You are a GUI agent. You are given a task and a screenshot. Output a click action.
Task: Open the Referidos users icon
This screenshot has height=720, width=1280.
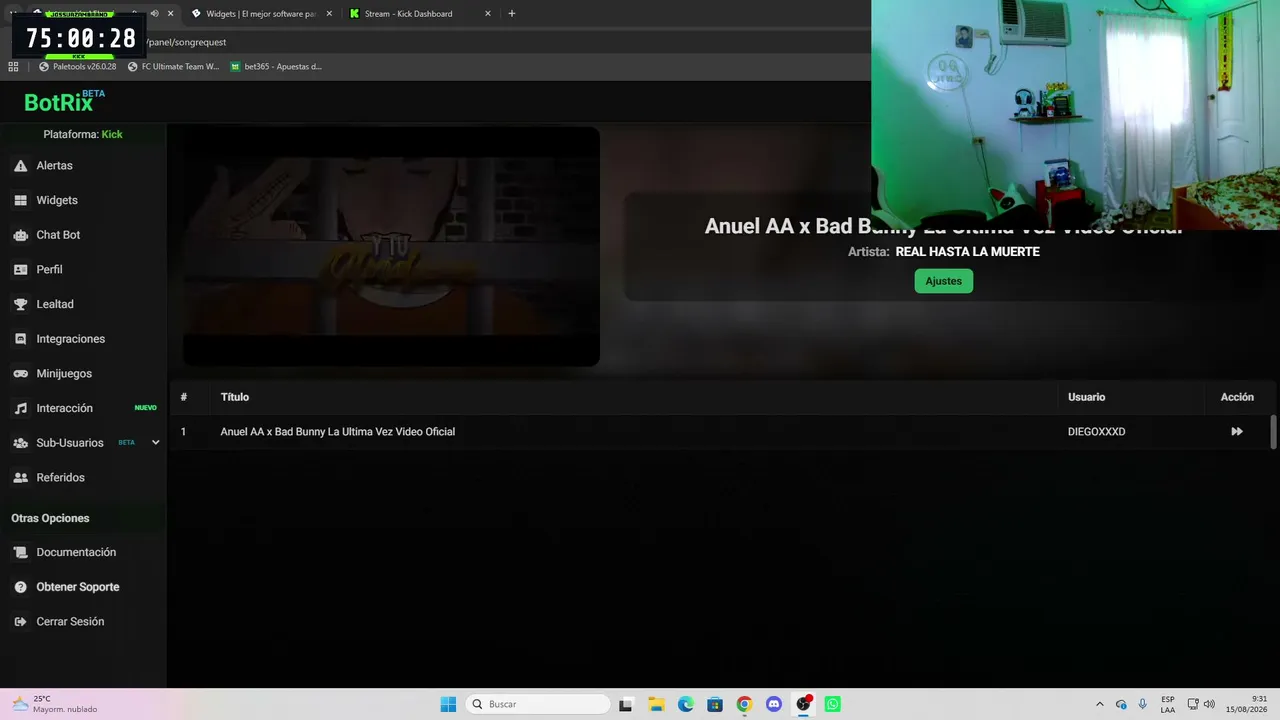tap(20, 478)
